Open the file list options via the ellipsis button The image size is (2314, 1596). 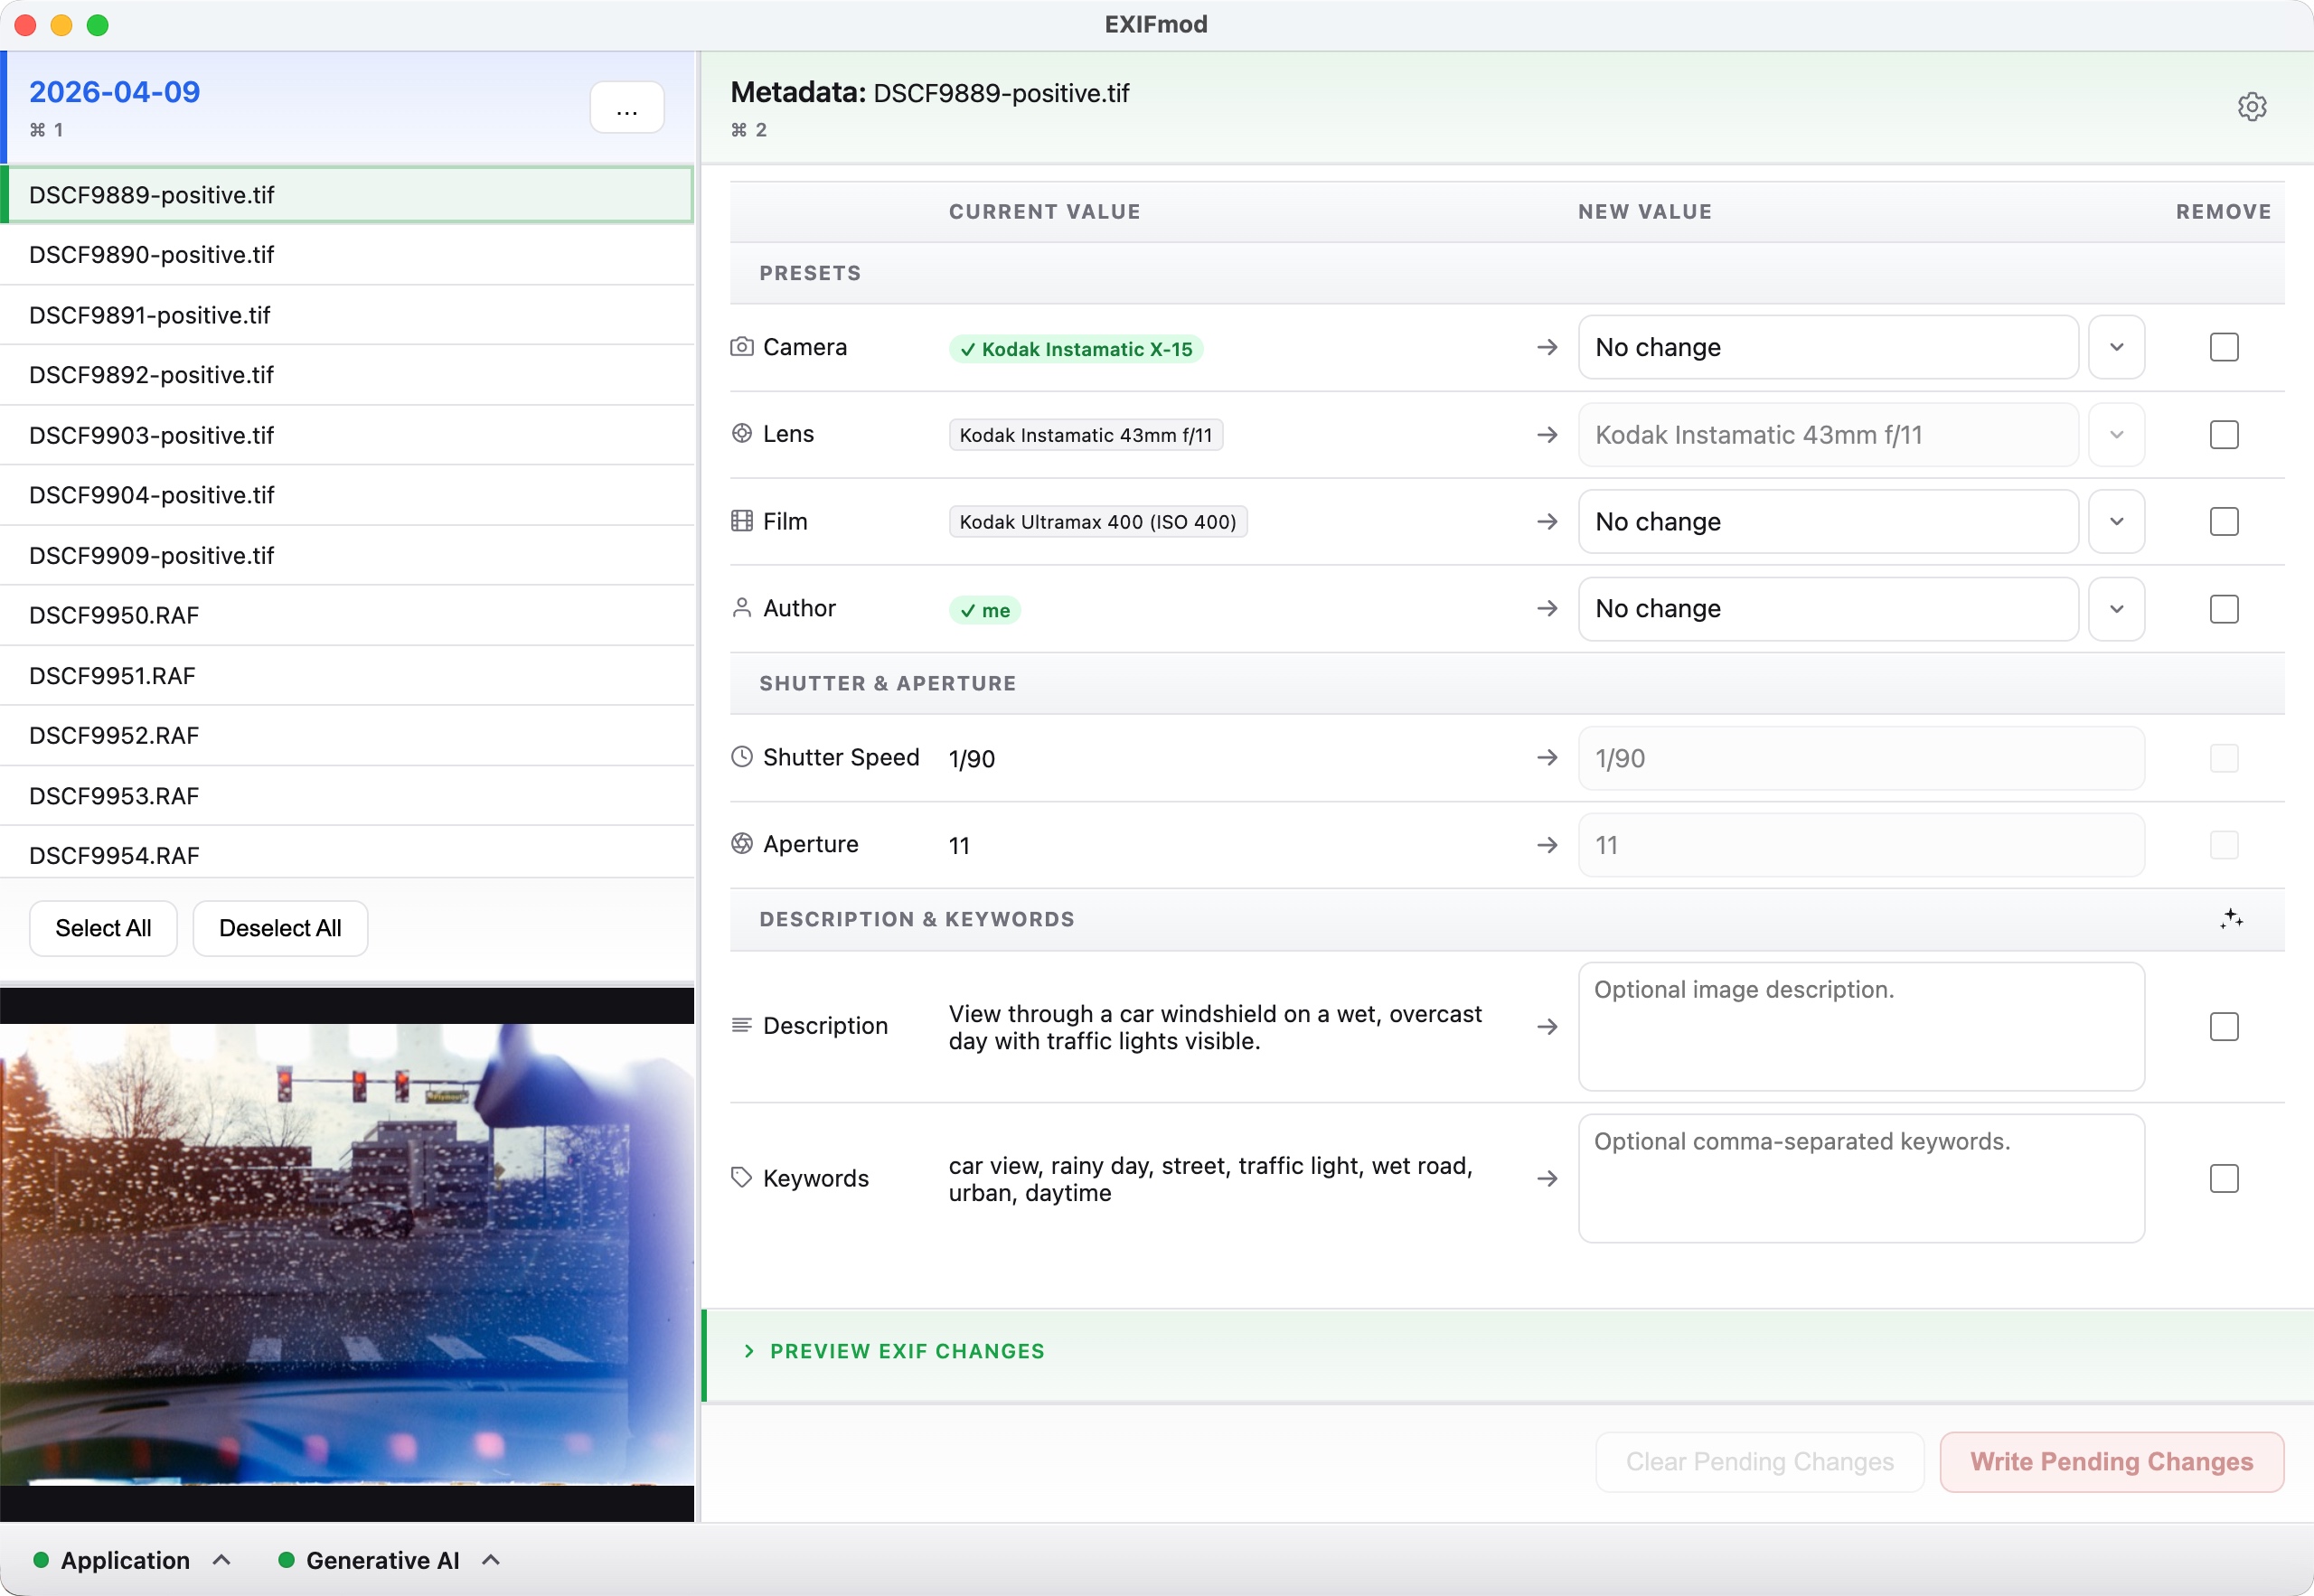pyautogui.click(x=627, y=107)
